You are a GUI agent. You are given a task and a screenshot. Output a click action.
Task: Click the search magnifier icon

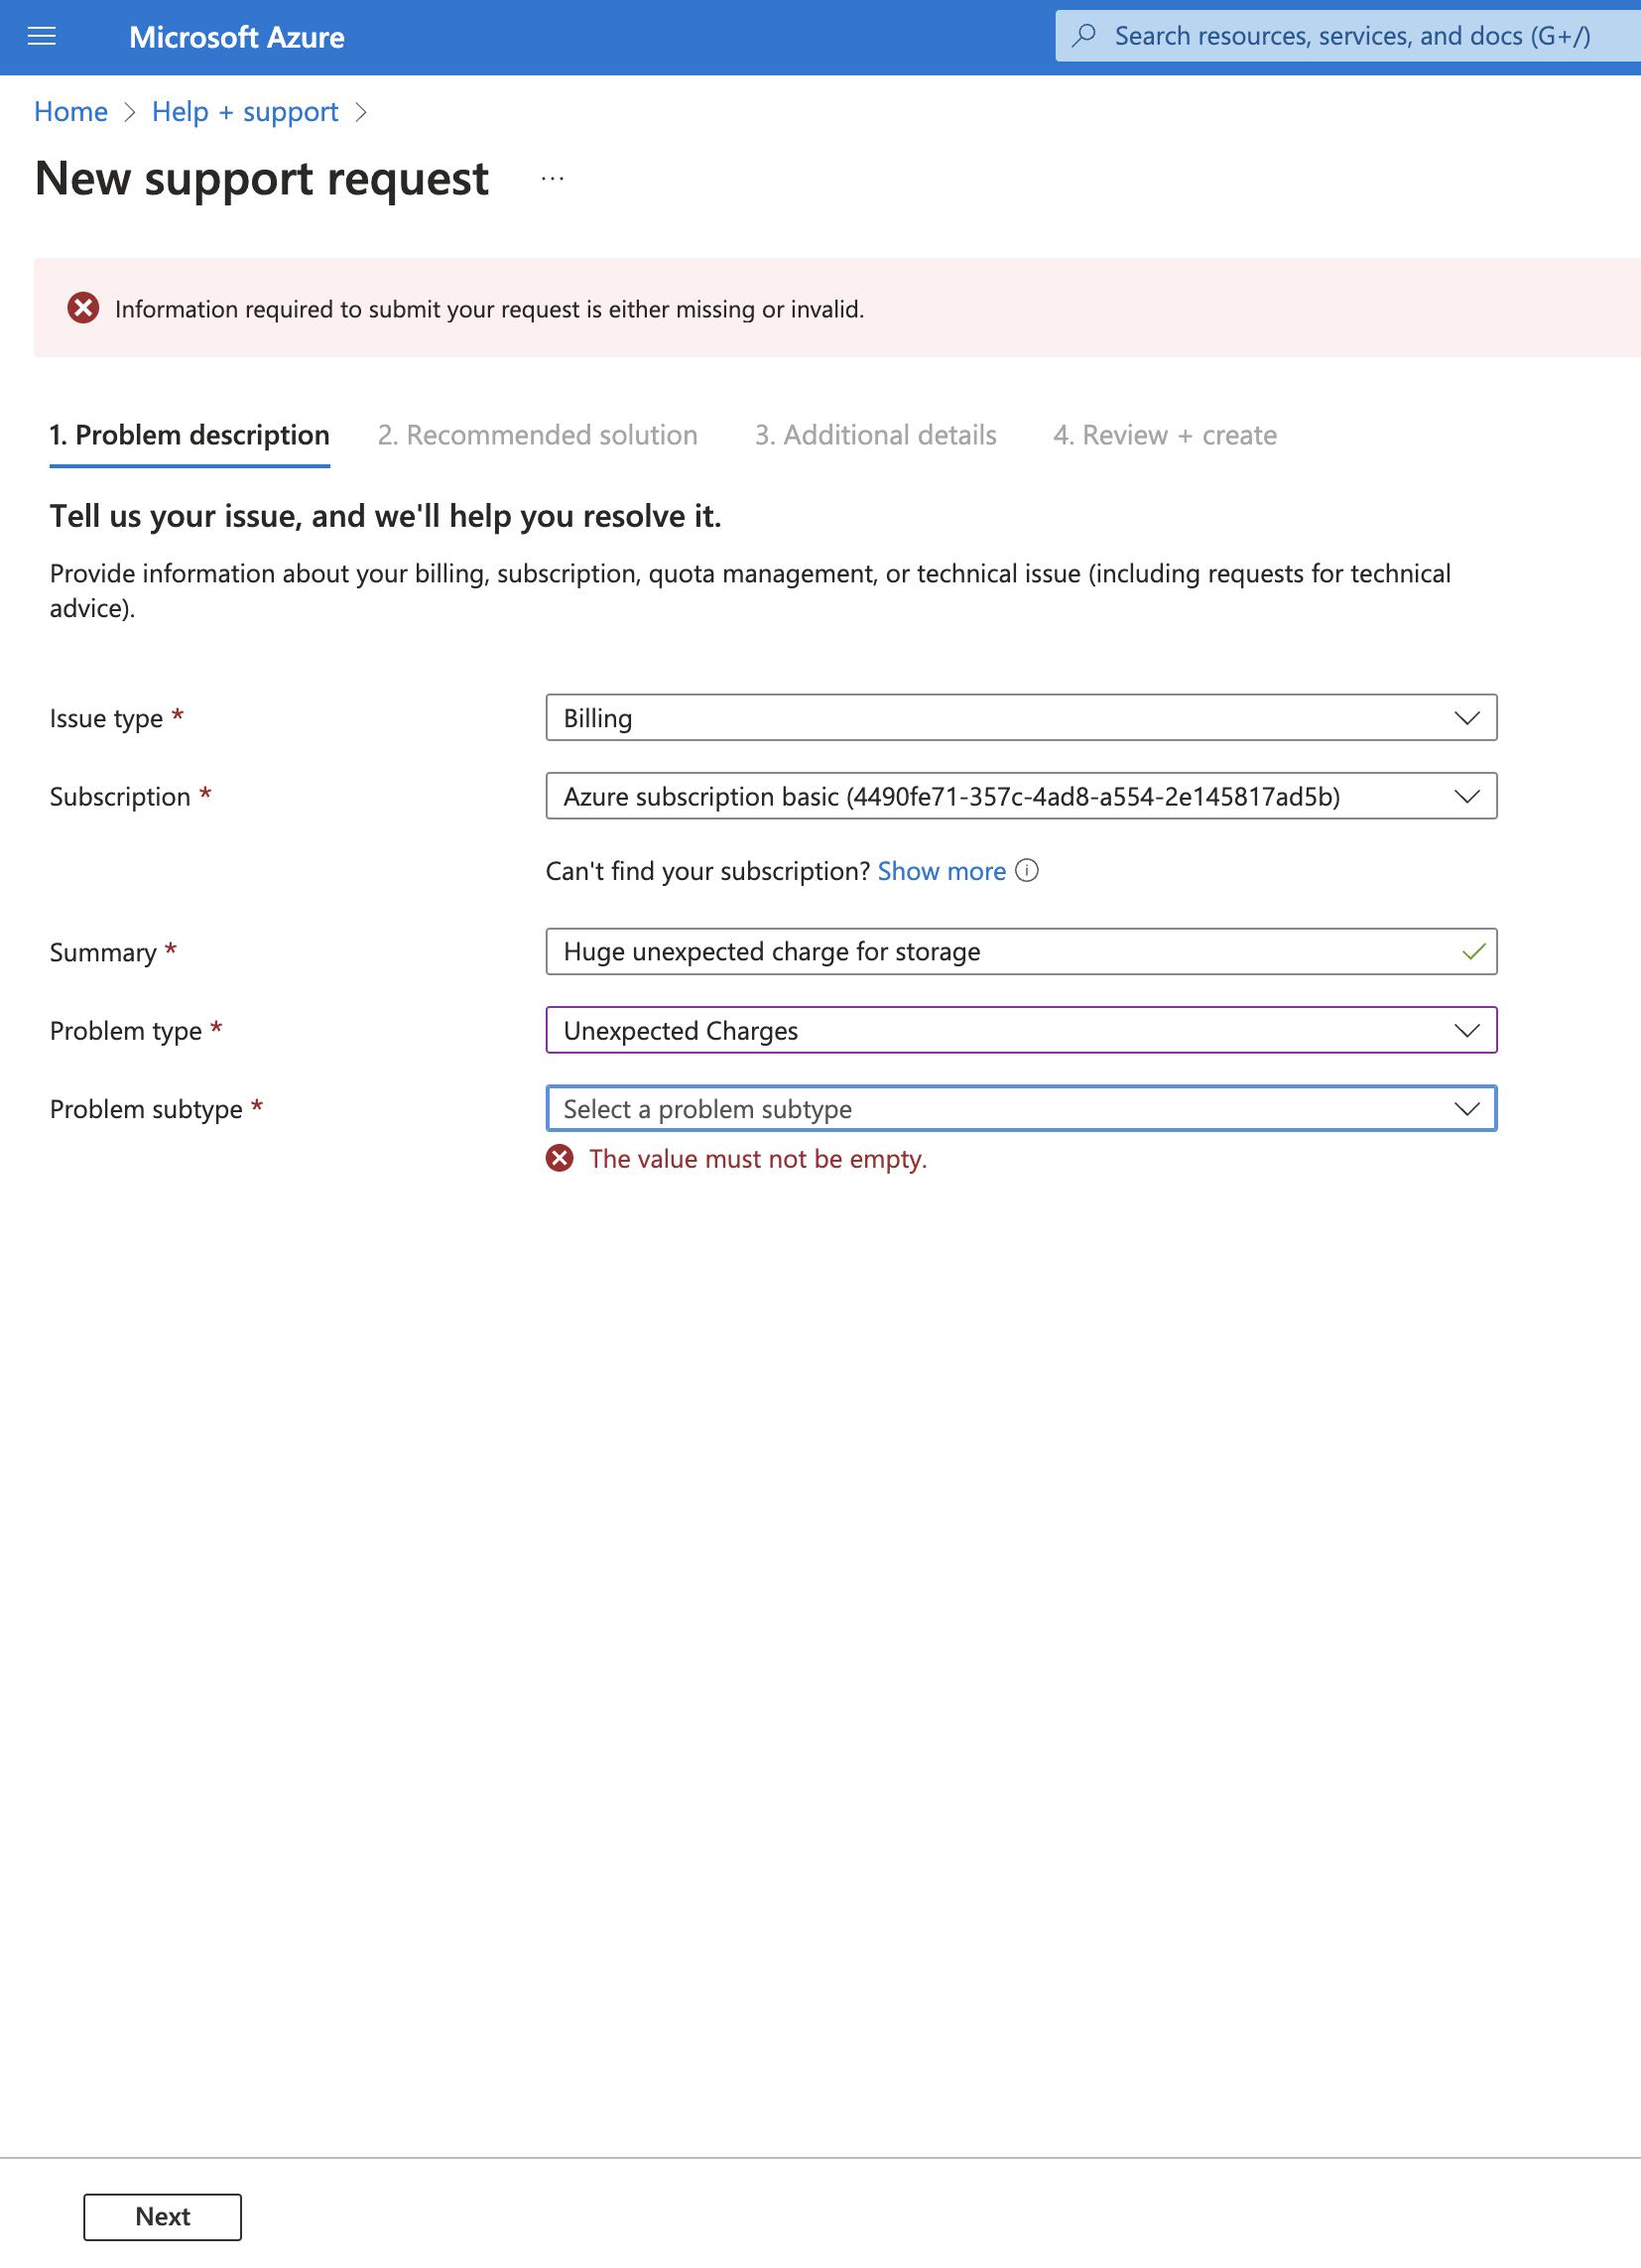1084,36
